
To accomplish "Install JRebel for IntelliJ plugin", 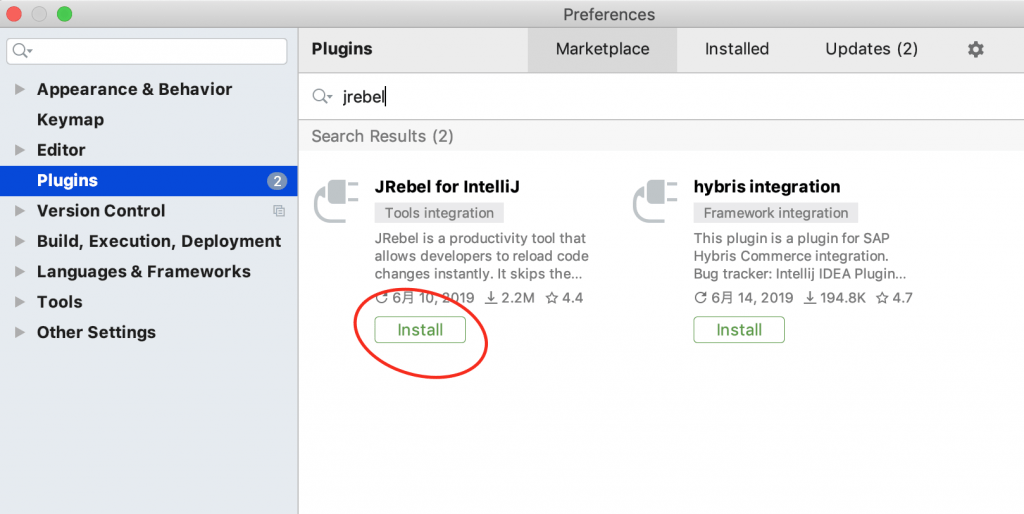I will pyautogui.click(x=420, y=330).
